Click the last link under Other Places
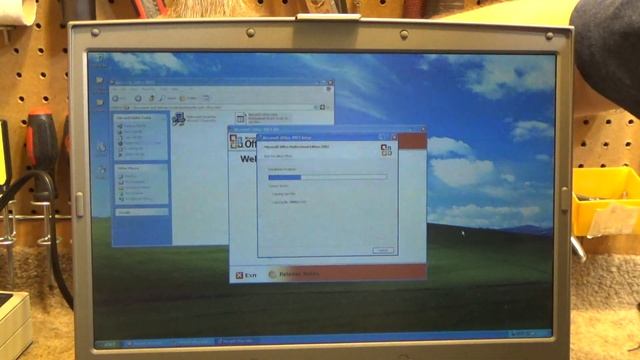This screenshot has width=640, height=360. (135, 199)
